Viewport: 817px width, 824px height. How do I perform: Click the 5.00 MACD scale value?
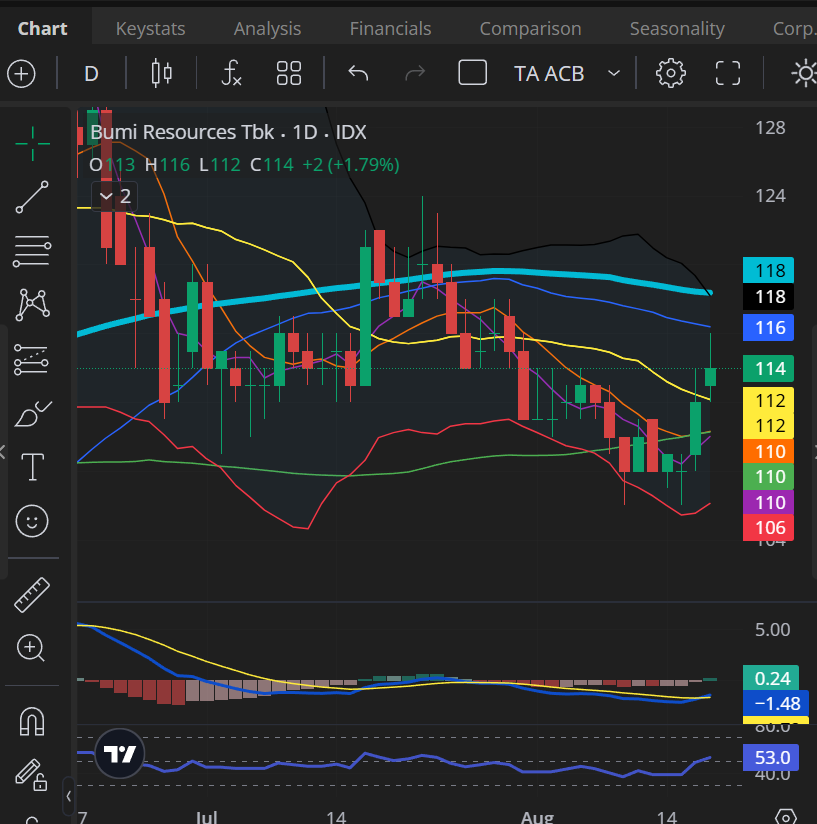tap(772, 630)
